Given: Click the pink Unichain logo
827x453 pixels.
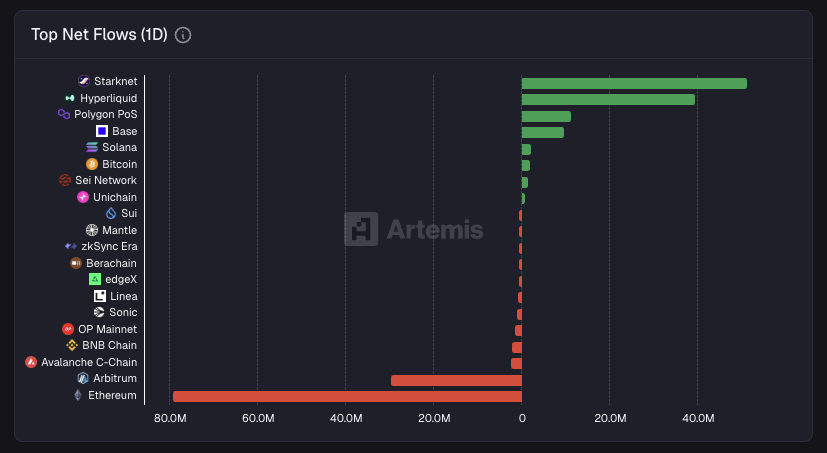Looking at the screenshot, I should 83,197.
